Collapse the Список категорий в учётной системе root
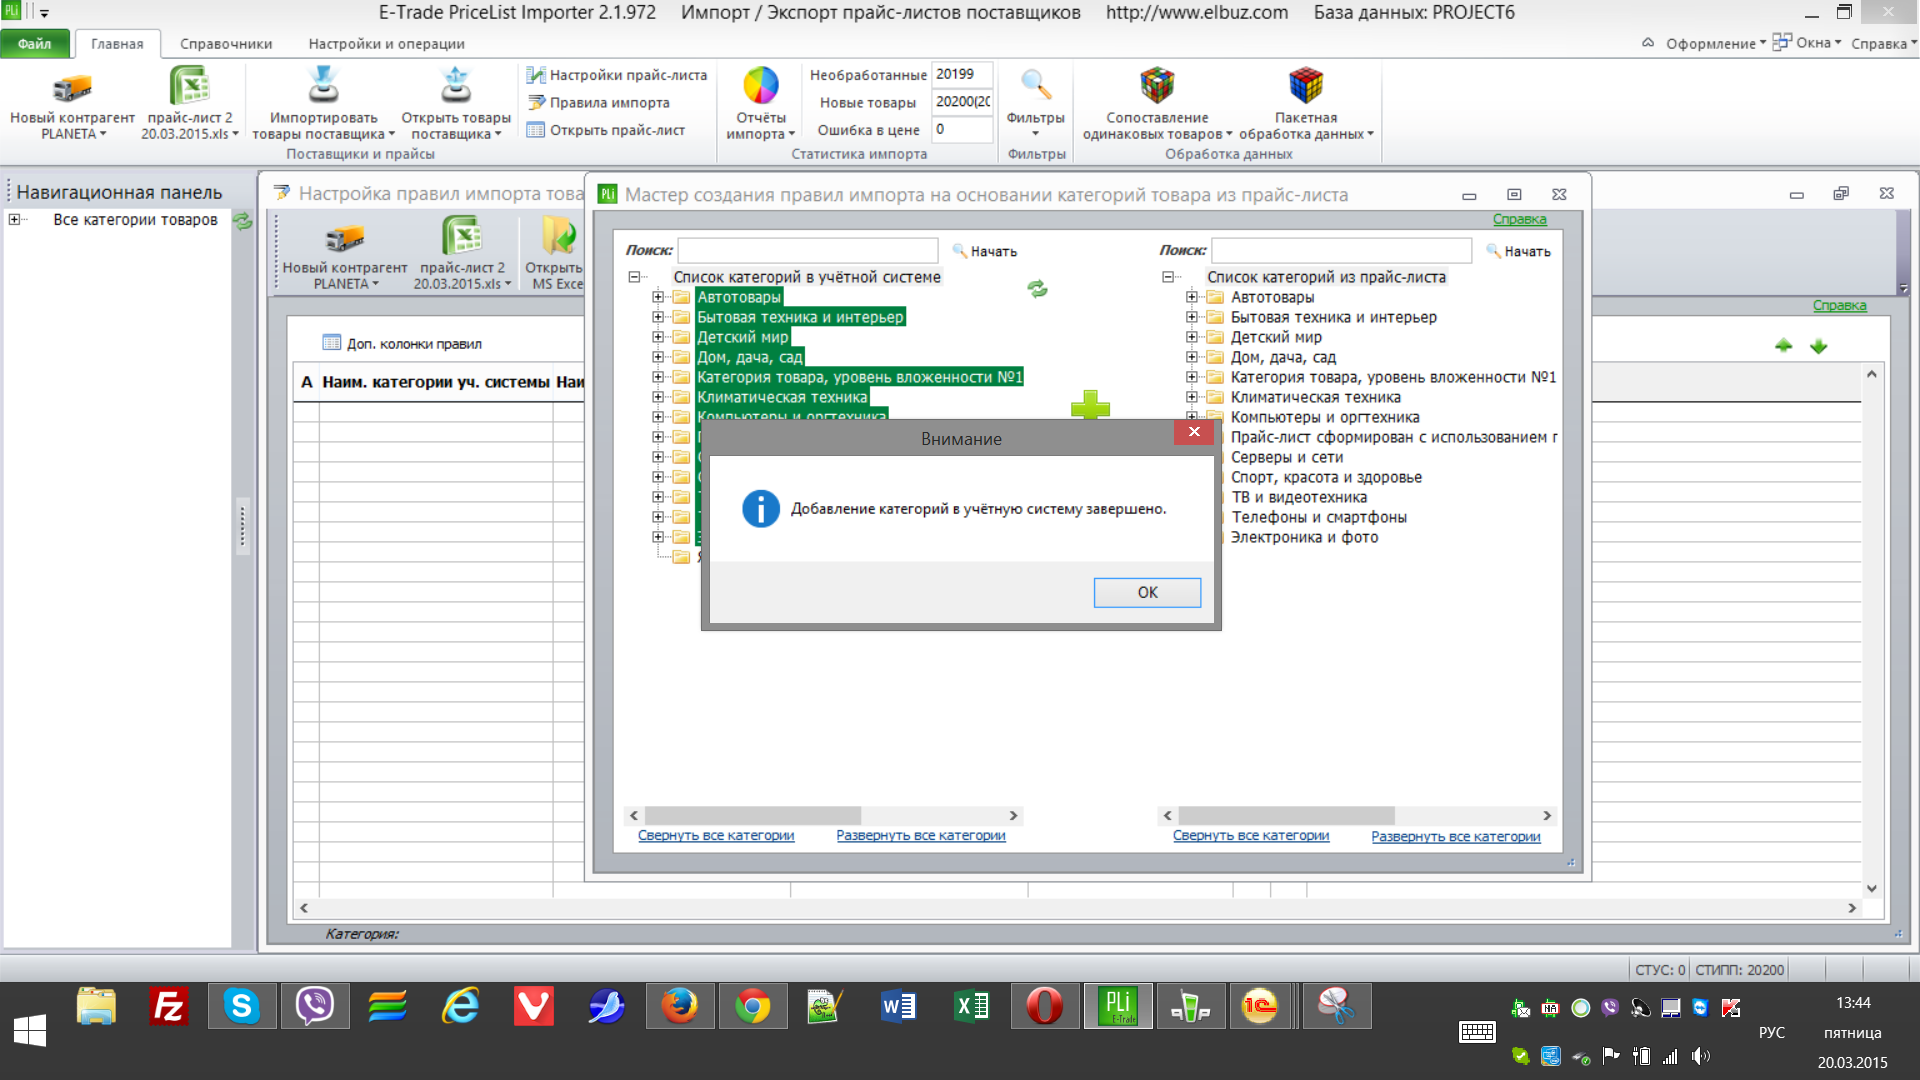Image resolution: width=1920 pixels, height=1080 pixels. pos(634,277)
